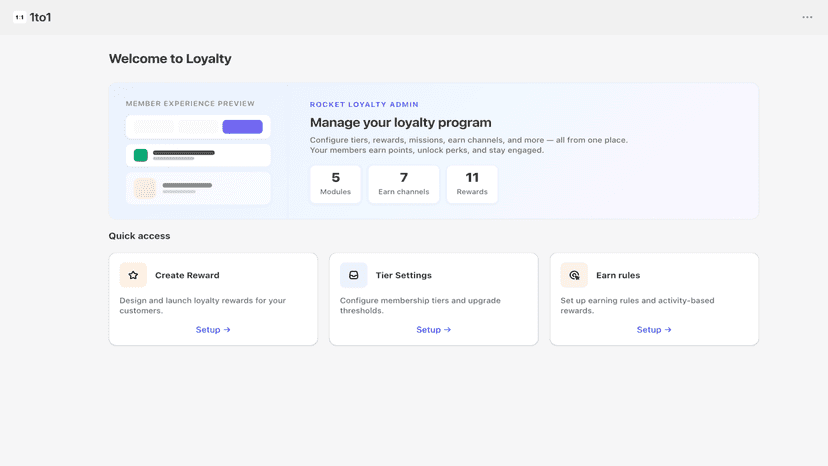Click the green square in member preview
The image size is (828, 466).
pos(140,155)
